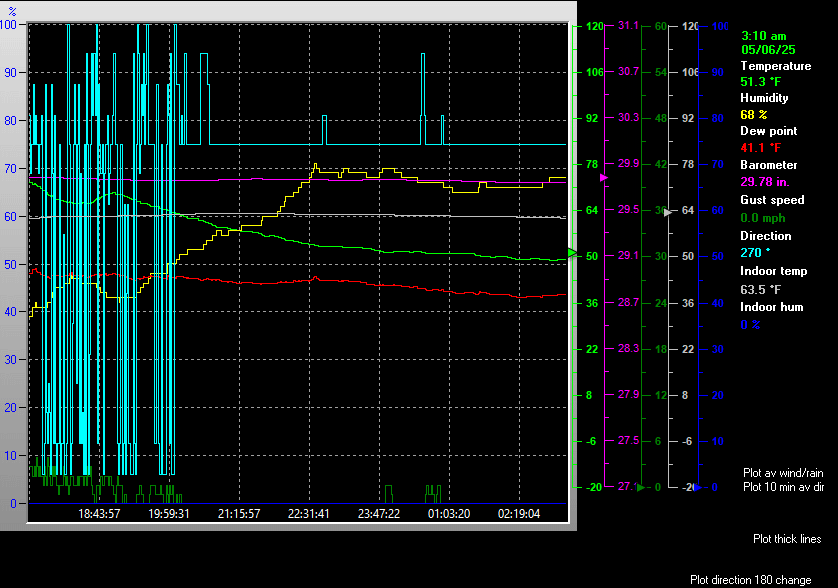Viewport: 838px width, 588px height.
Task: Click the time label 19:59:31
Action: click(168, 514)
